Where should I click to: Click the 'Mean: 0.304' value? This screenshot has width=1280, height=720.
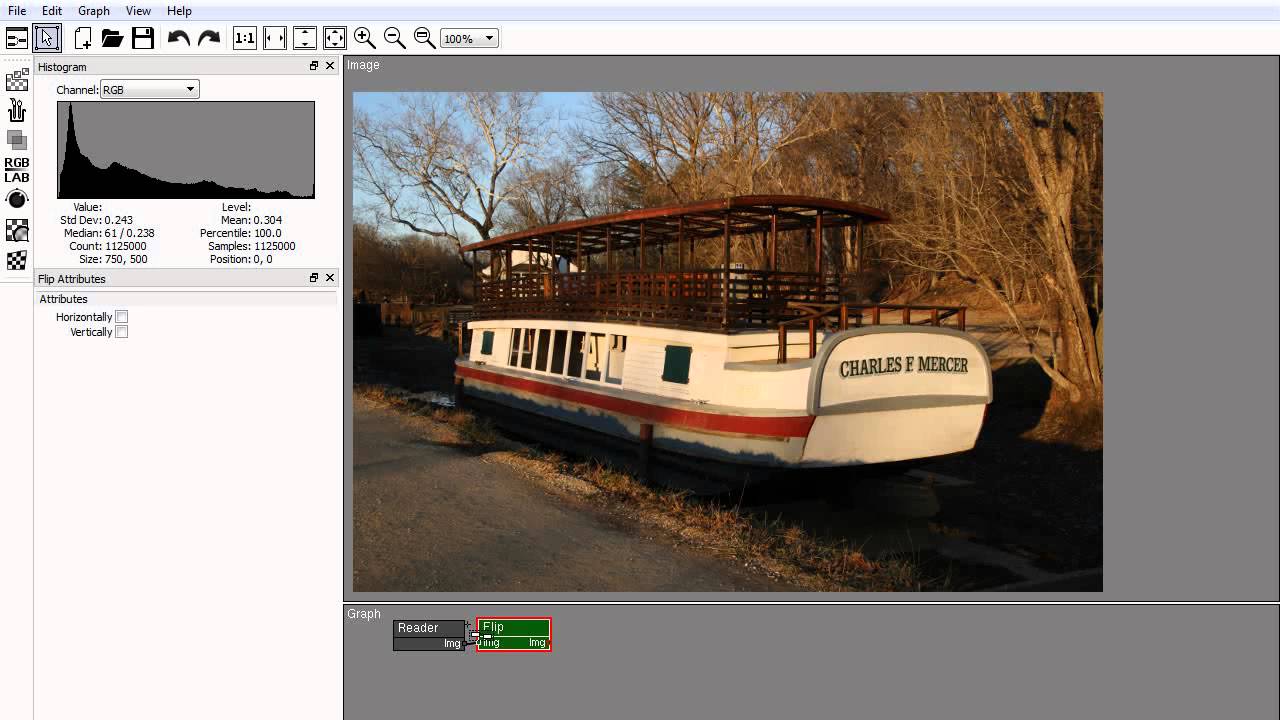pyautogui.click(x=251, y=220)
